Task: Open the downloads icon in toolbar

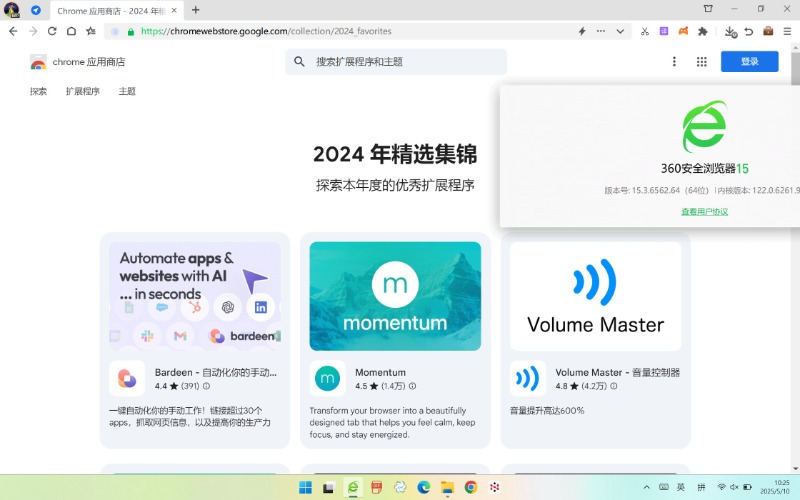Action: click(729, 31)
